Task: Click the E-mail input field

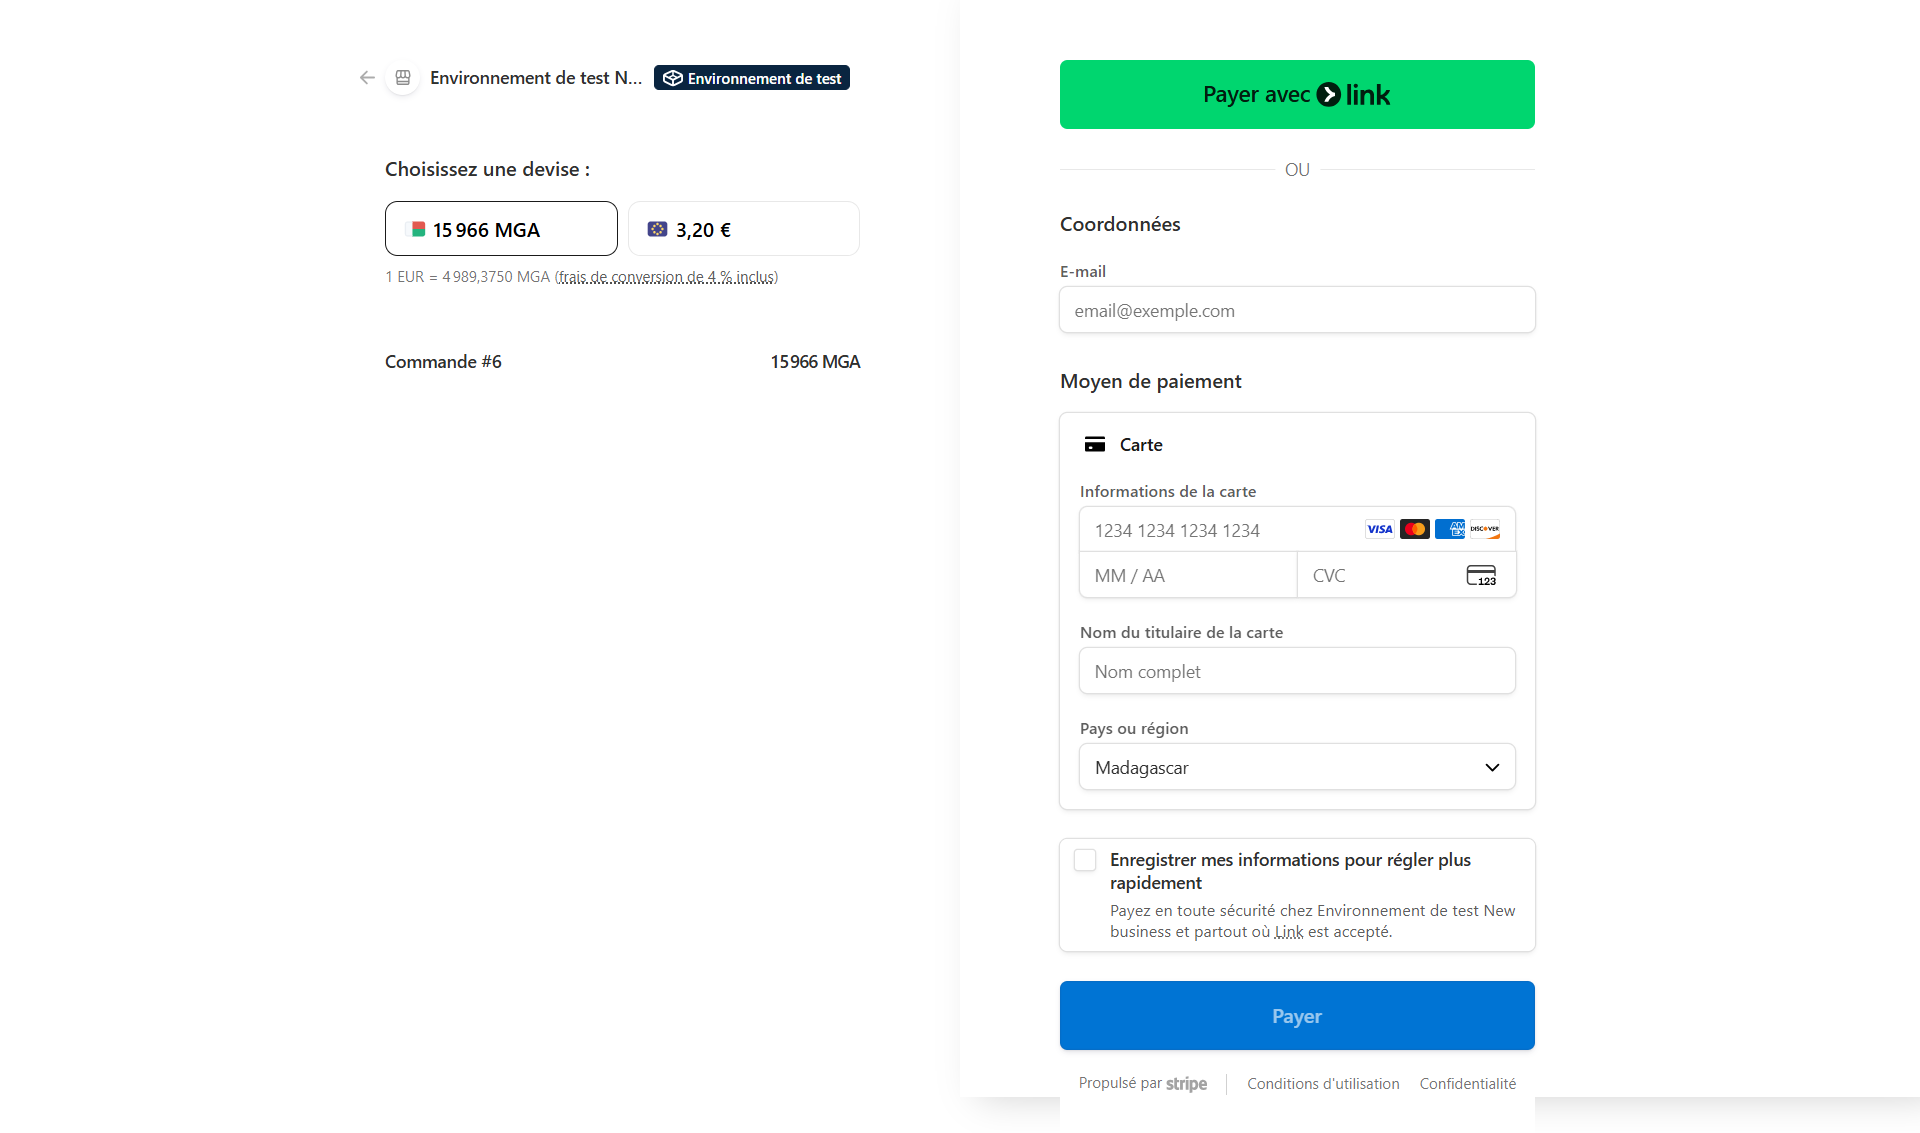Action: (1297, 311)
